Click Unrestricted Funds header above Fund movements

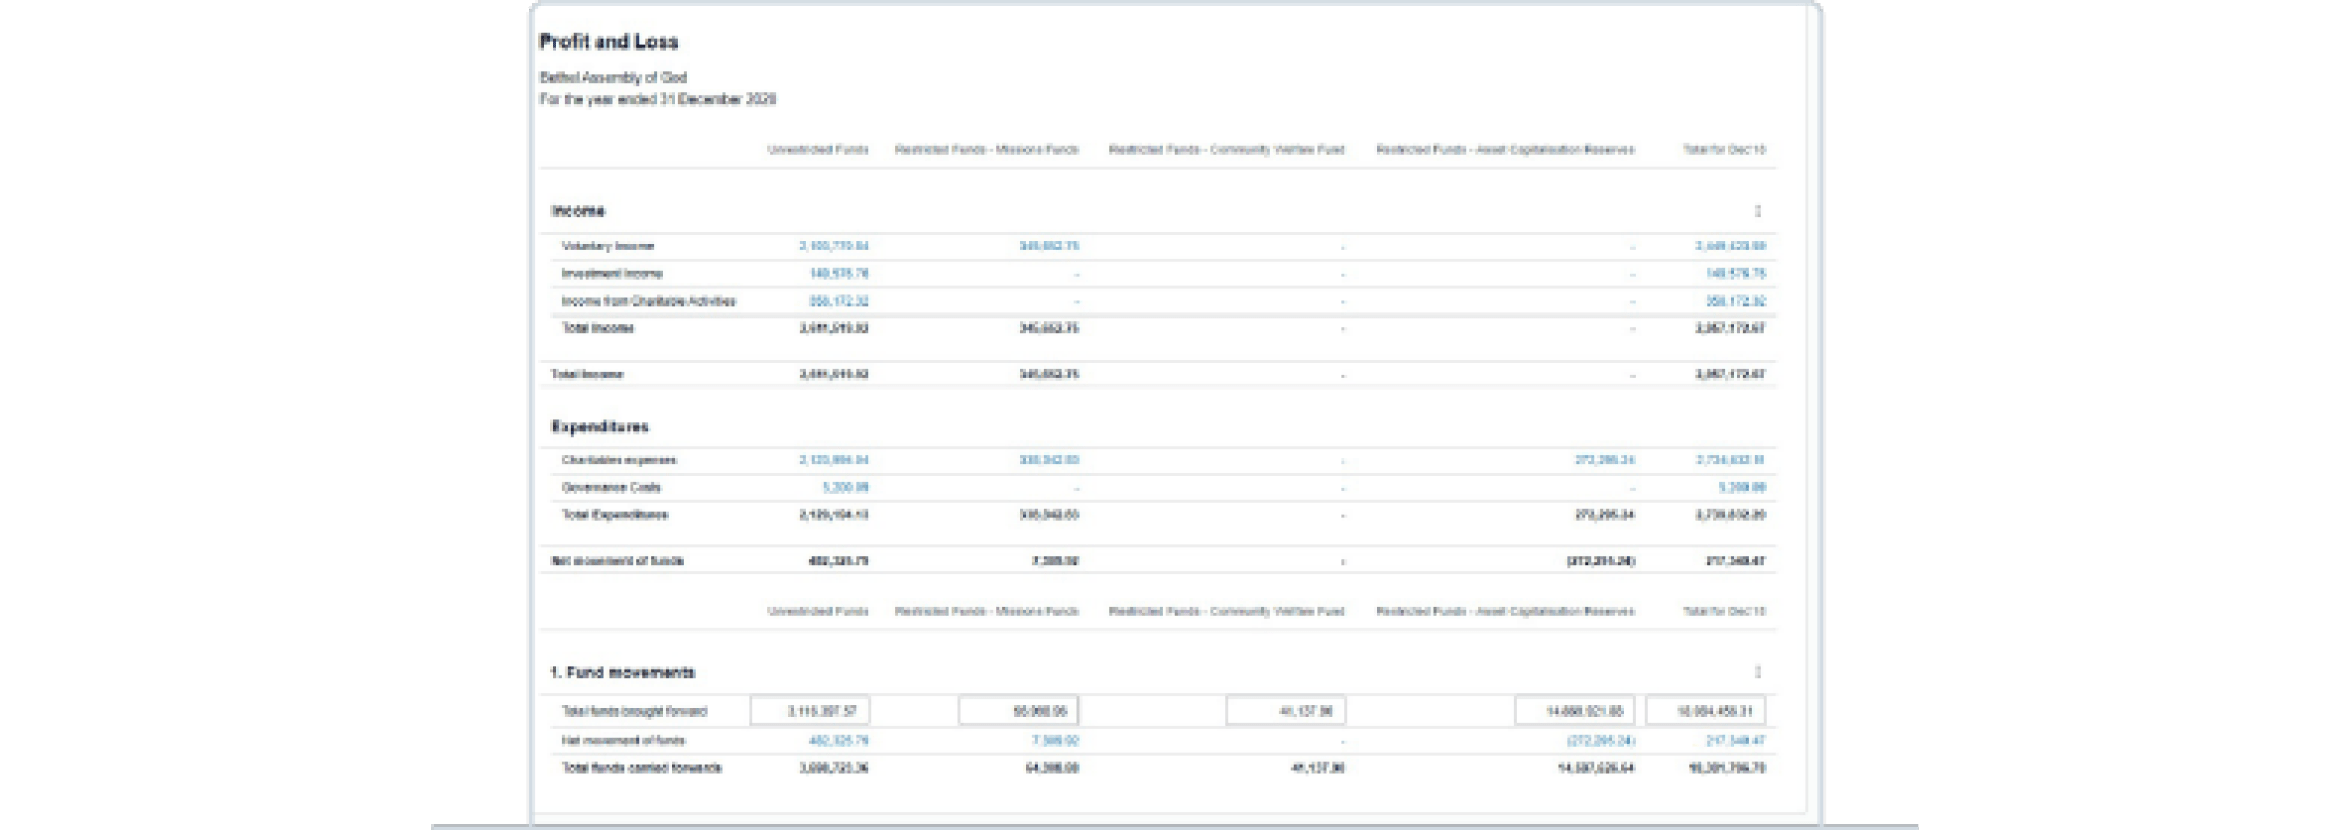pos(818,611)
